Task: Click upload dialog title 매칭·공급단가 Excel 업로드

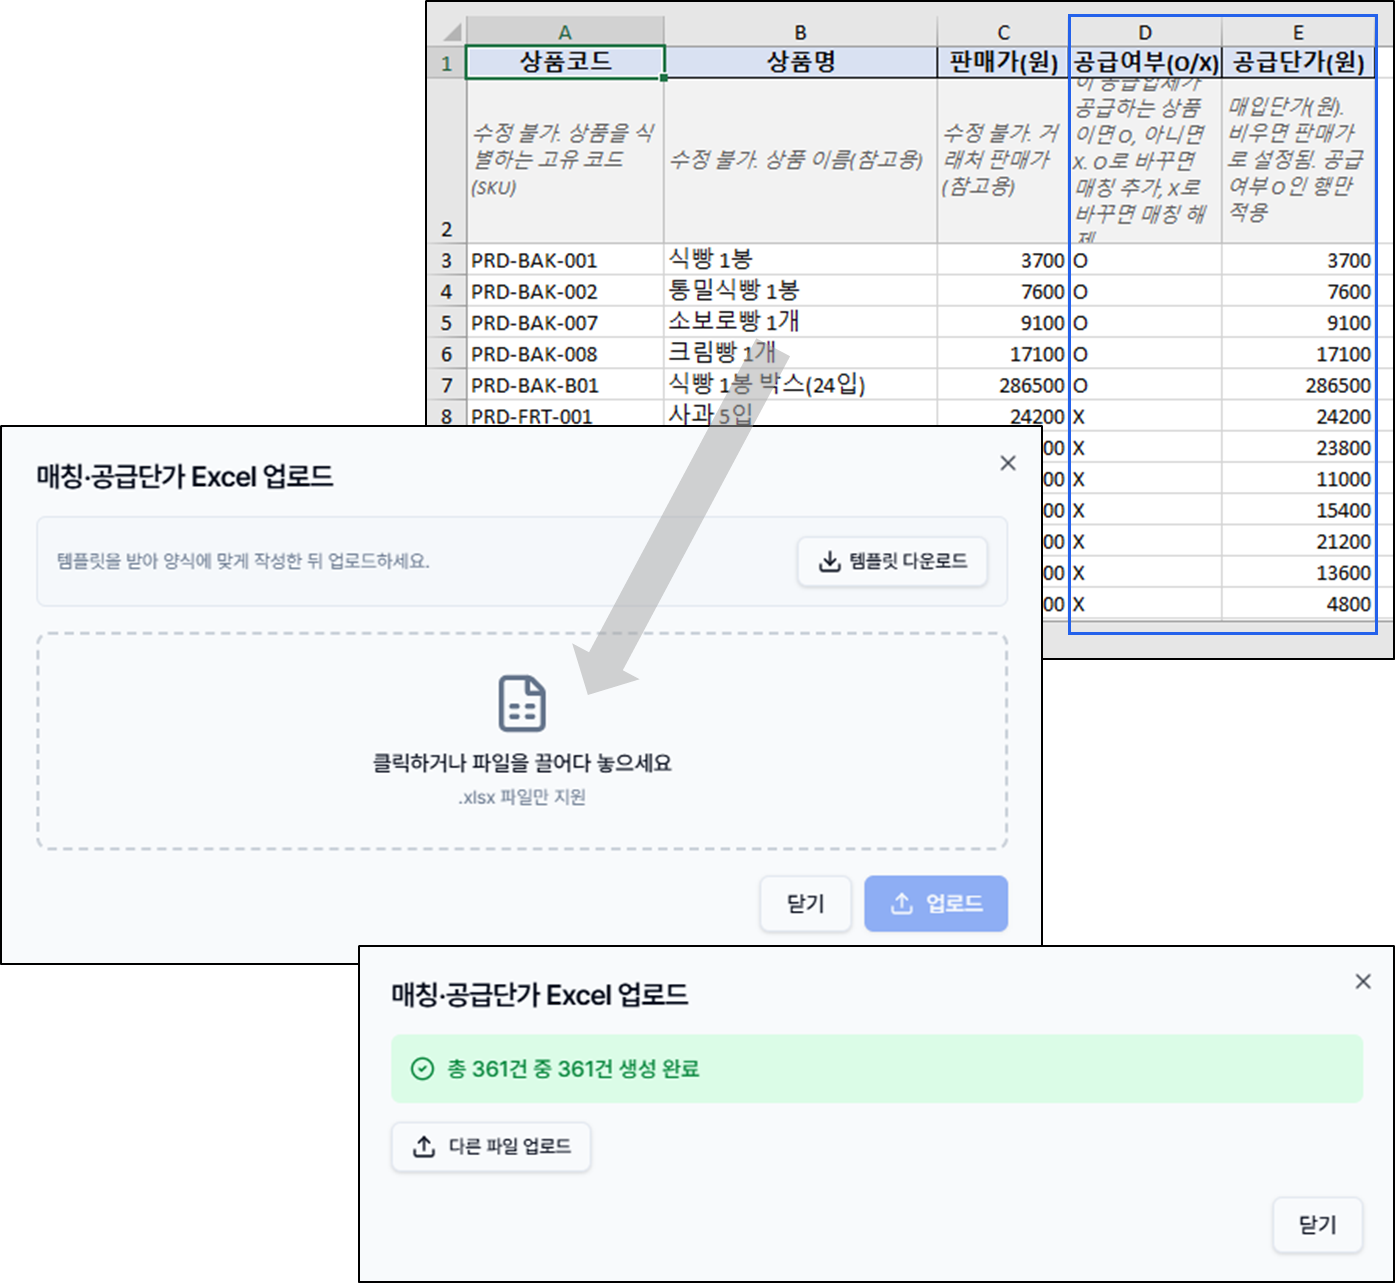Action: pyautogui.click(x=185, y=476)
